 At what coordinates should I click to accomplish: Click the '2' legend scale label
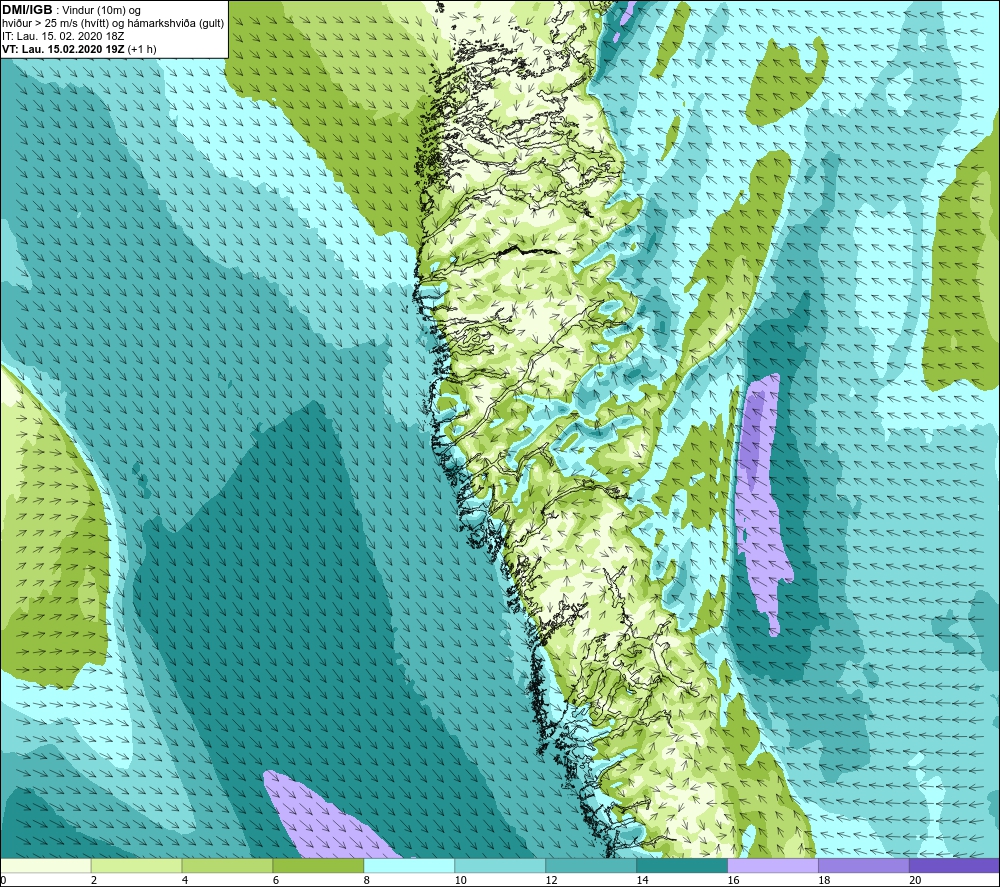[94, 880]
